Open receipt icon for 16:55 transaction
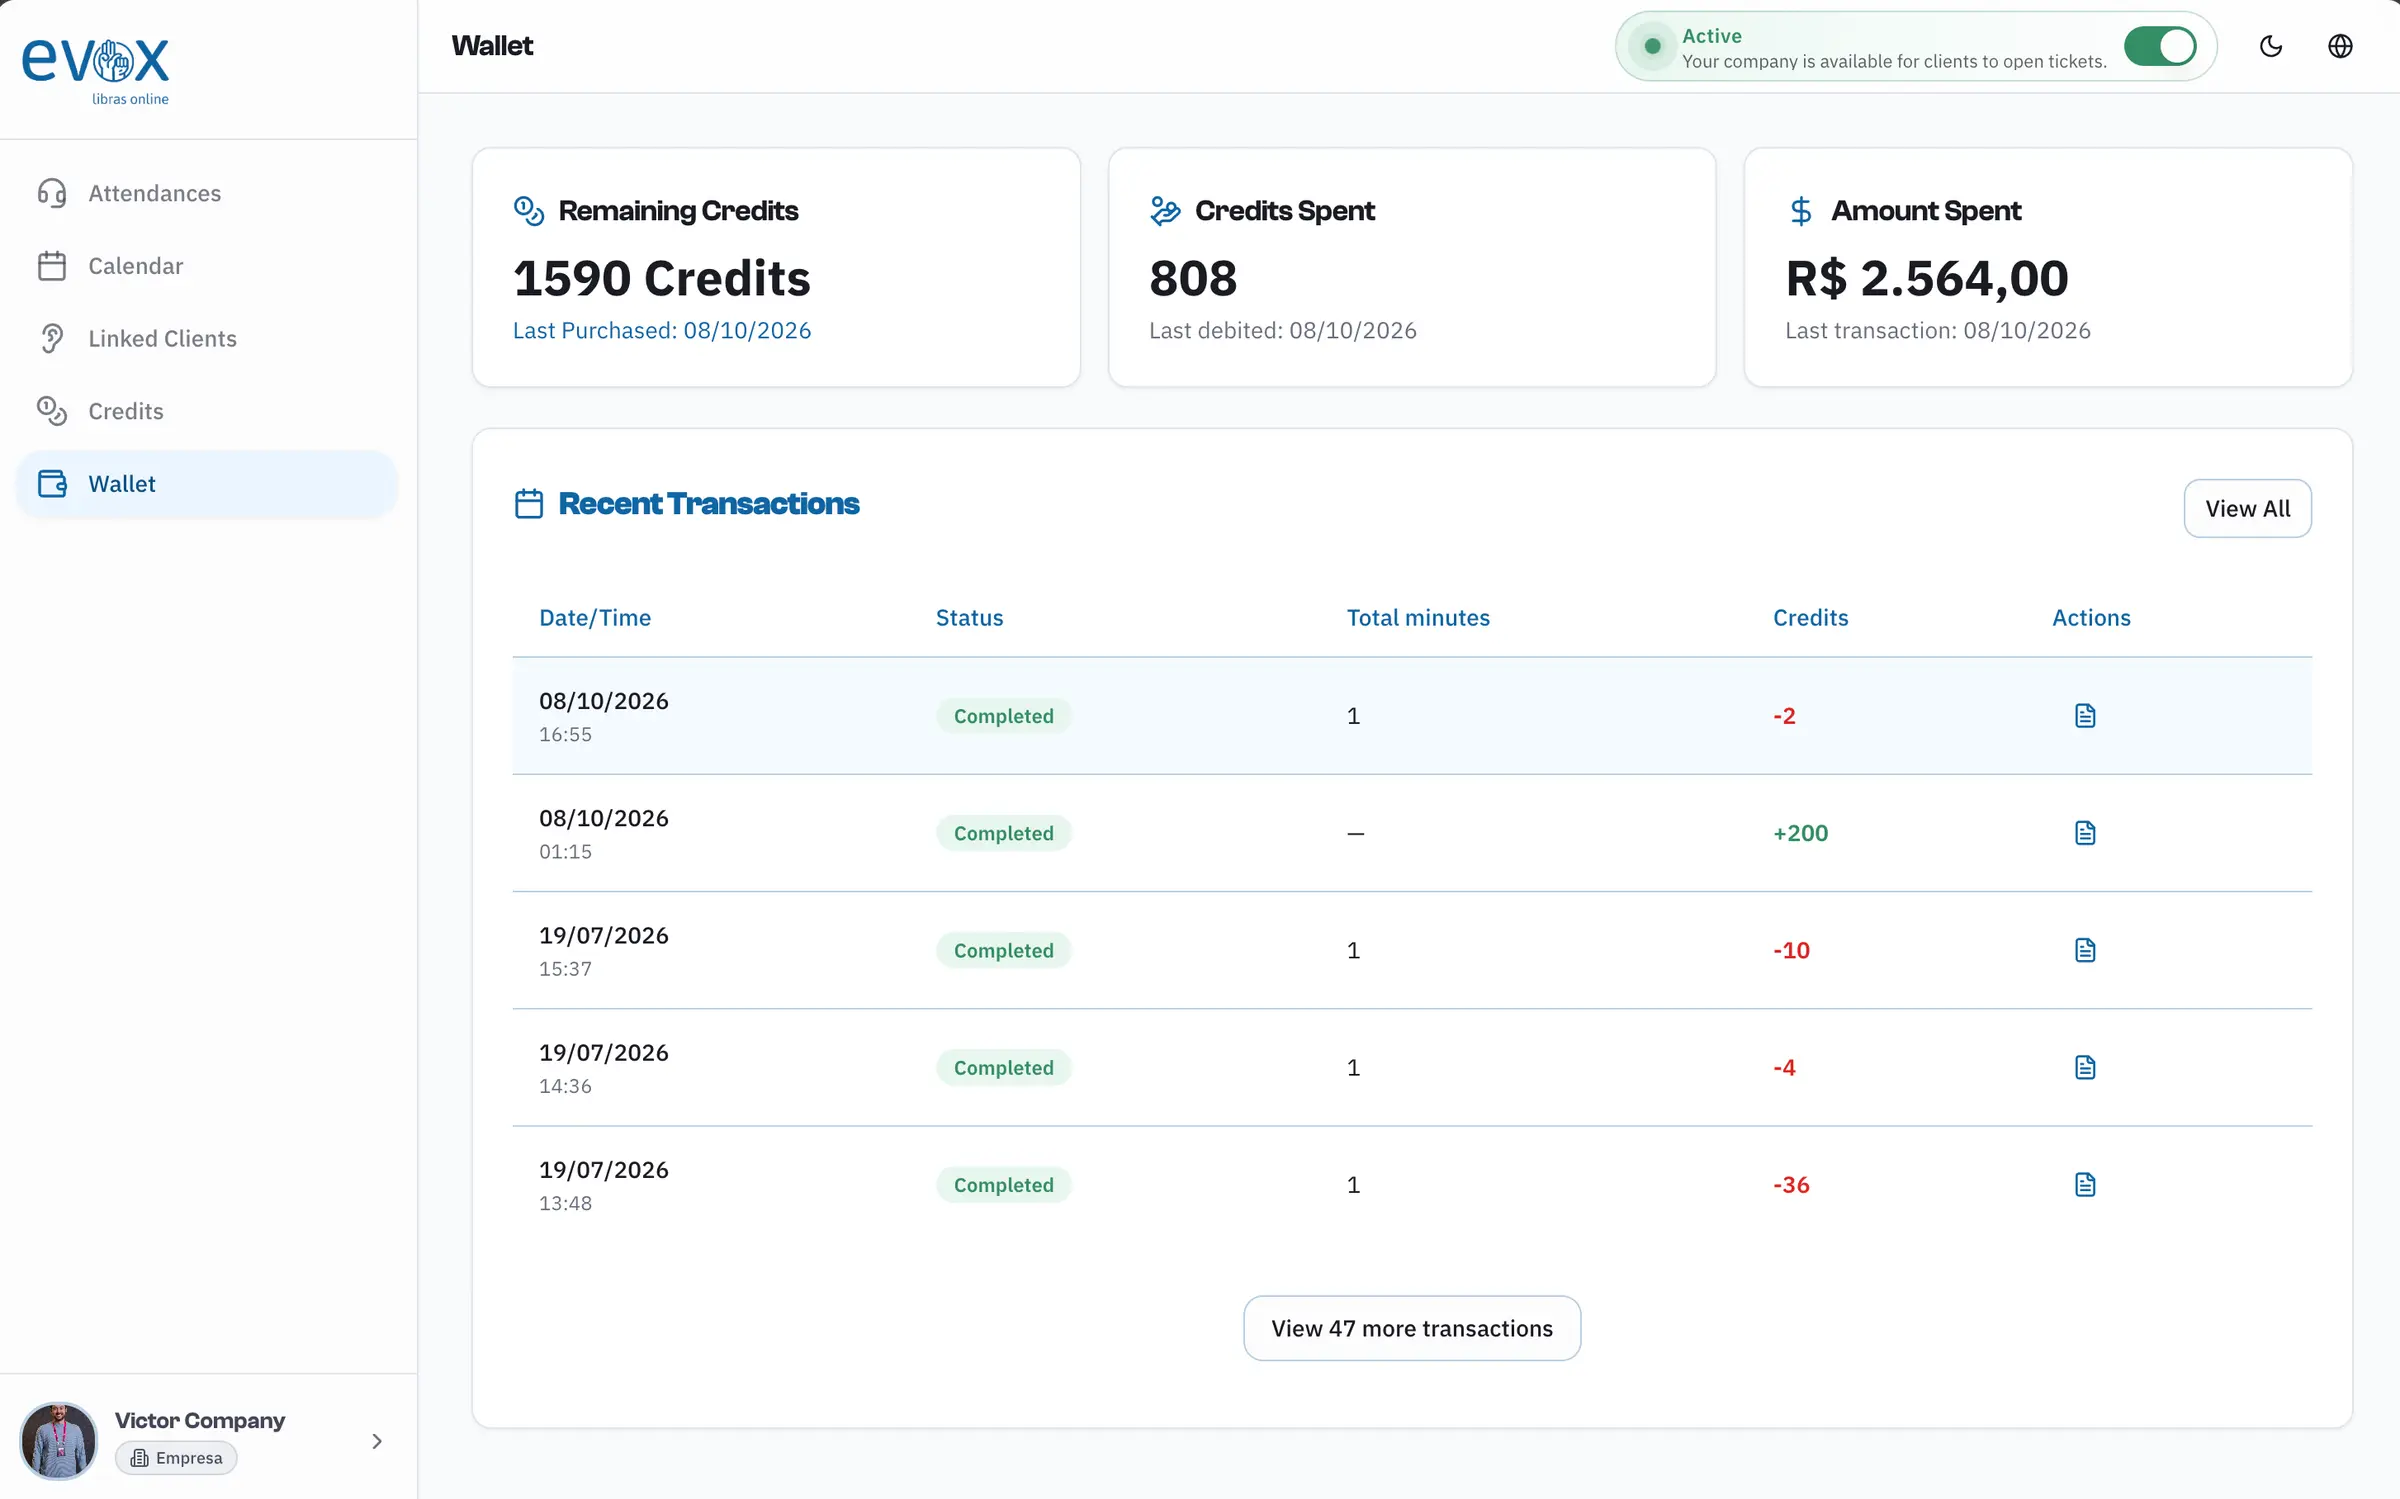2400x1499 pixels. (2085, 716)
